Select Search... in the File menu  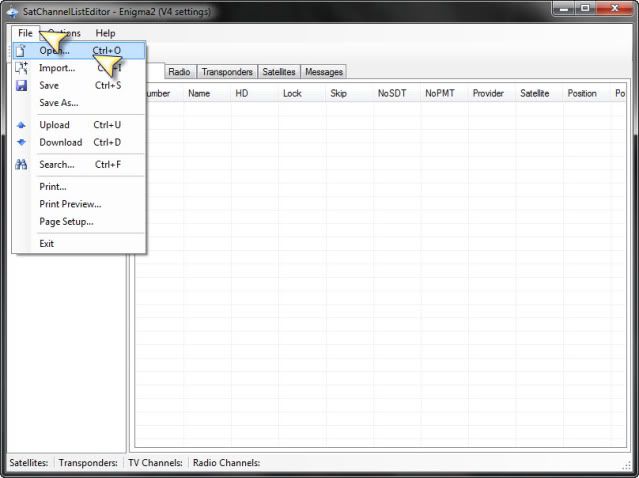coord(79,165)
